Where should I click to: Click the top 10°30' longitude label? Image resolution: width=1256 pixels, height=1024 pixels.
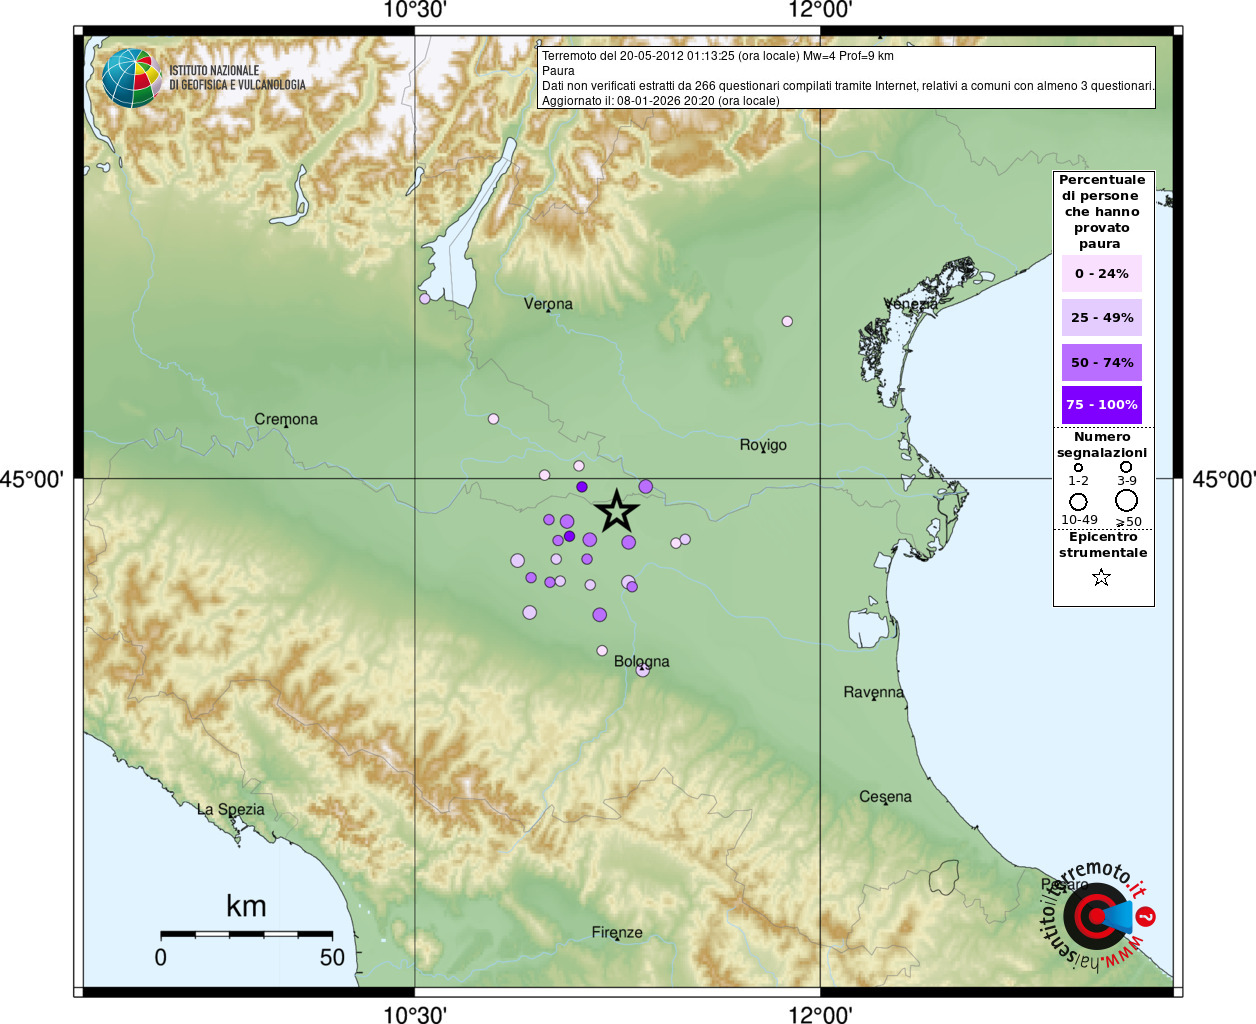(x=415, y=10)
